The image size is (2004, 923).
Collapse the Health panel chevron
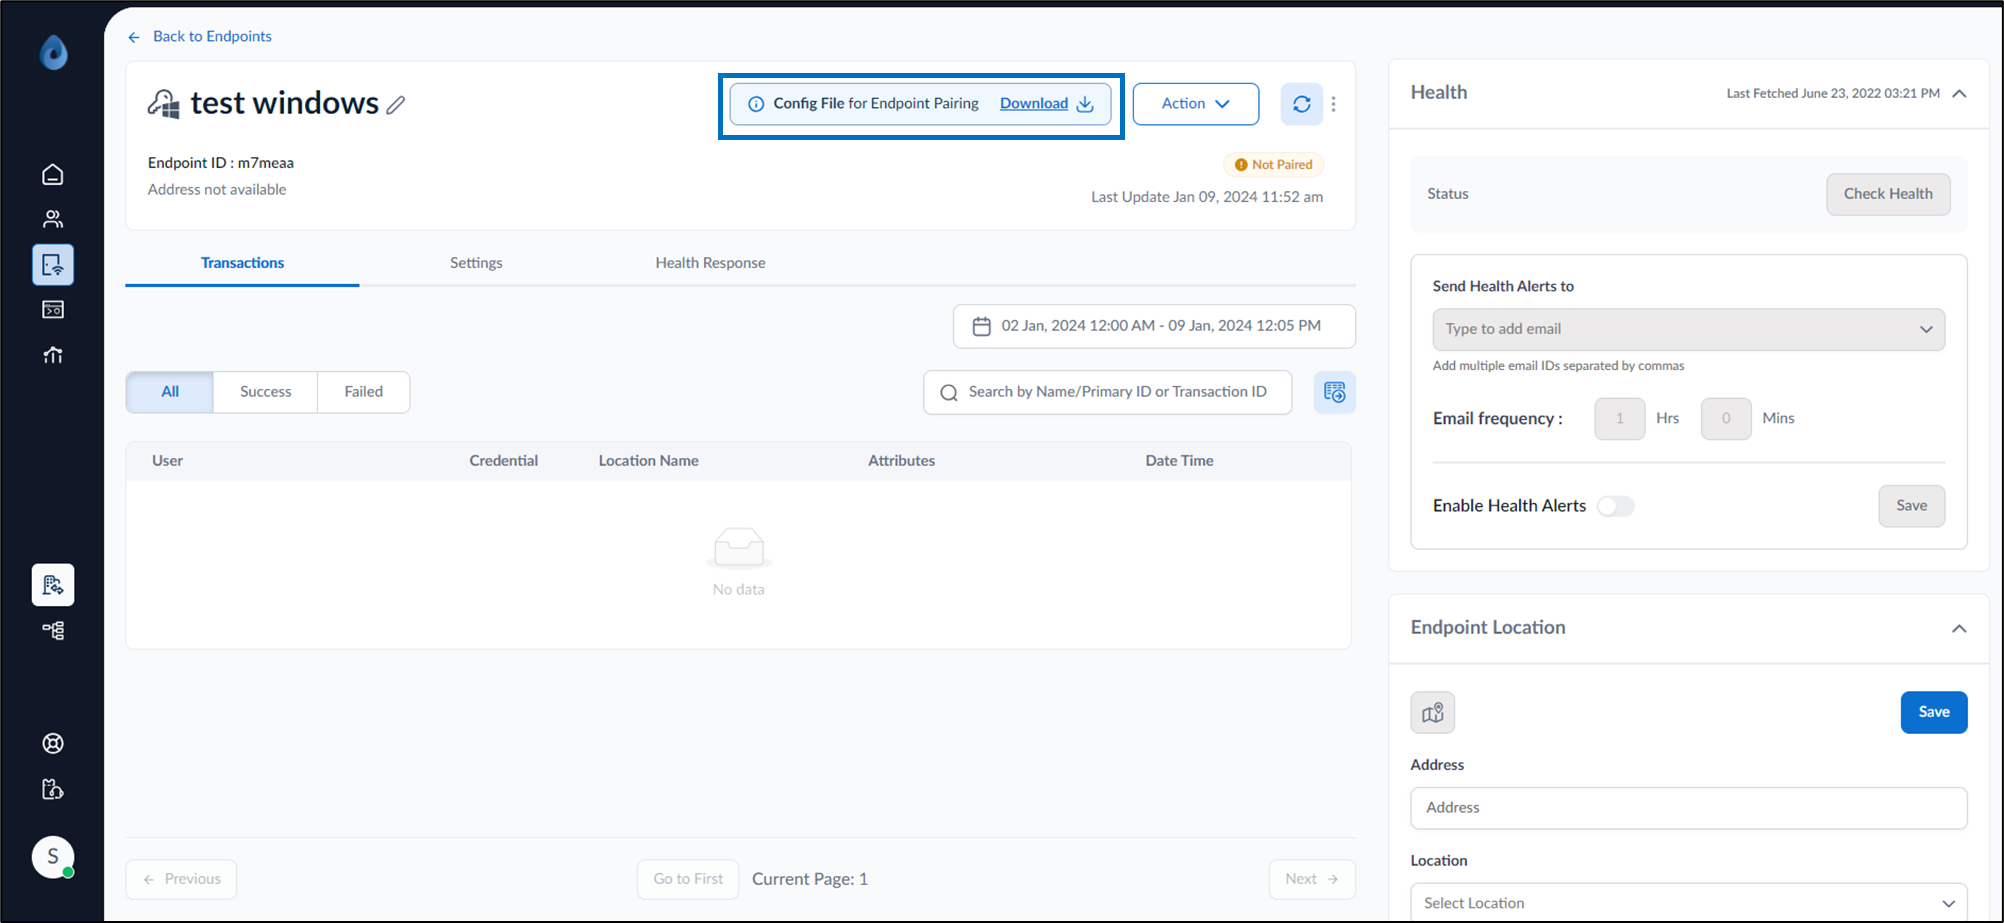coord(1960,94)
